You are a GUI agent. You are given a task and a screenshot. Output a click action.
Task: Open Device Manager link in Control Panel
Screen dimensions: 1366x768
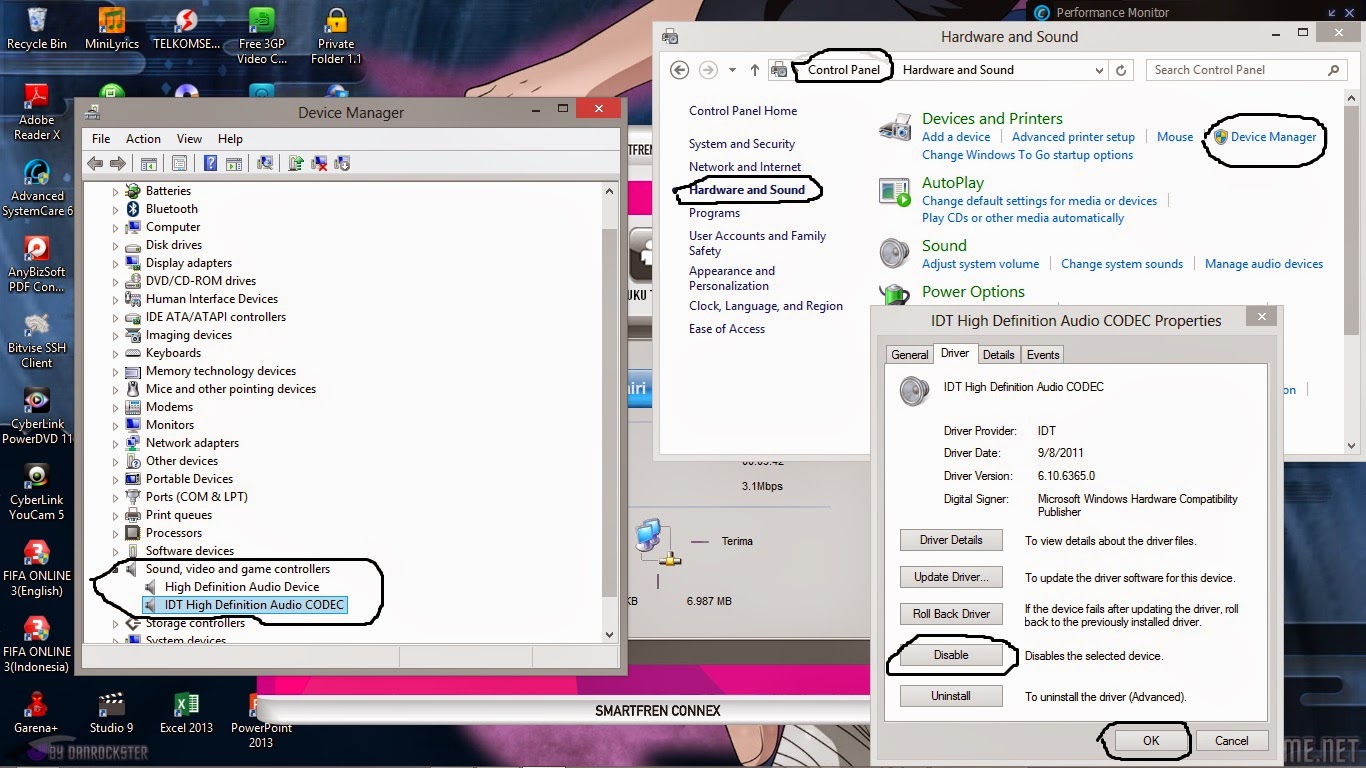(x=1273, y=137)
